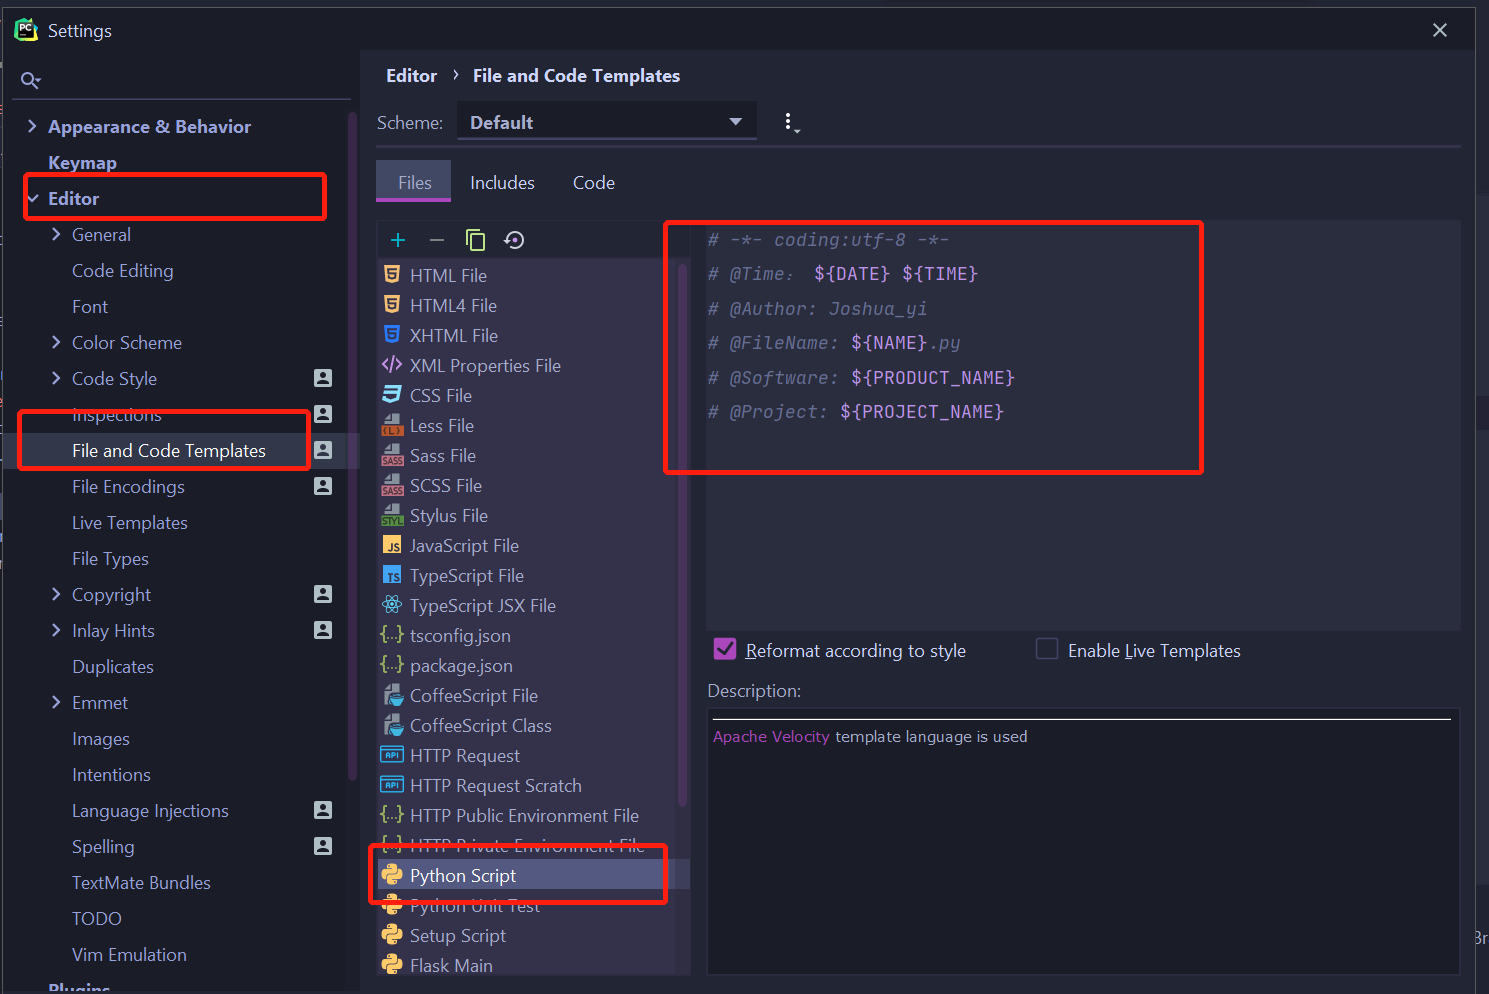Click the tsconfig.json braces icon
The width and height of the screenshot is (1489, 994).
(x=392, y=635)
